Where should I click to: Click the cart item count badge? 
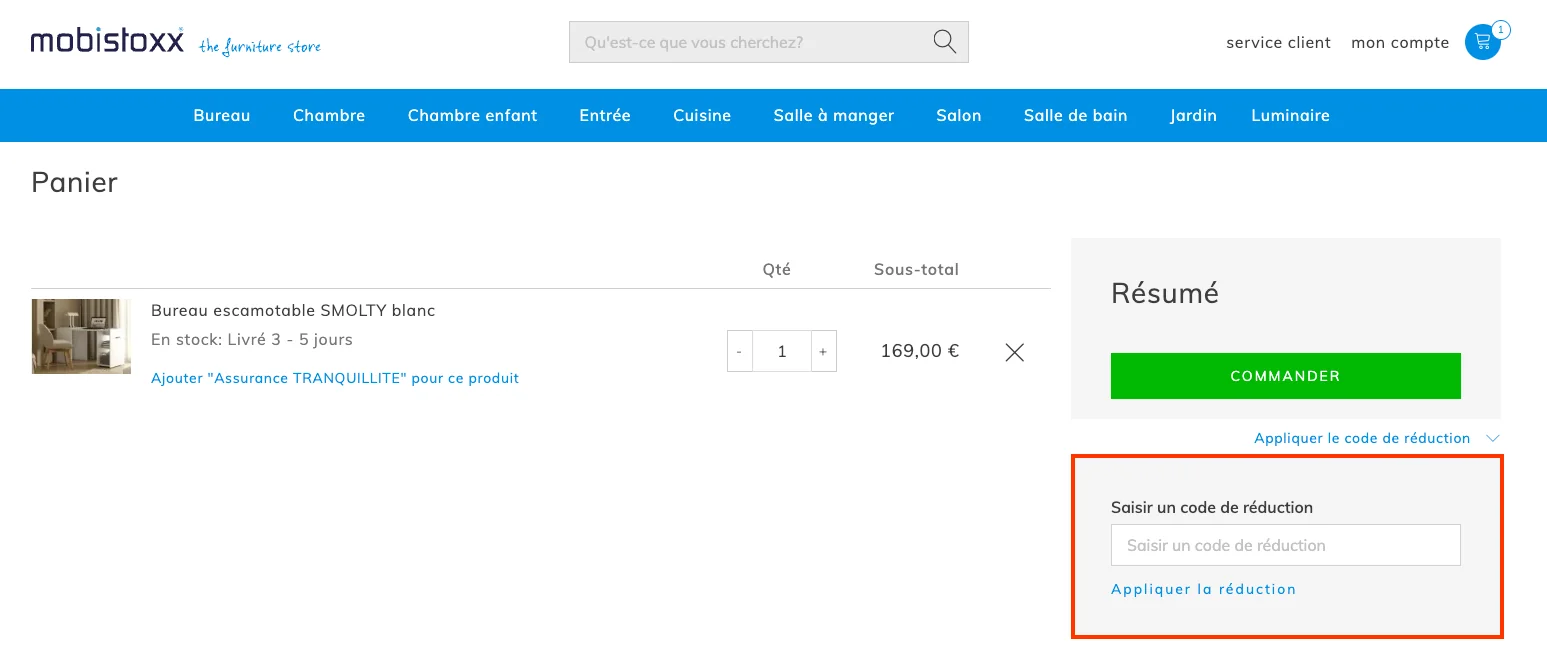[1500, 30]
